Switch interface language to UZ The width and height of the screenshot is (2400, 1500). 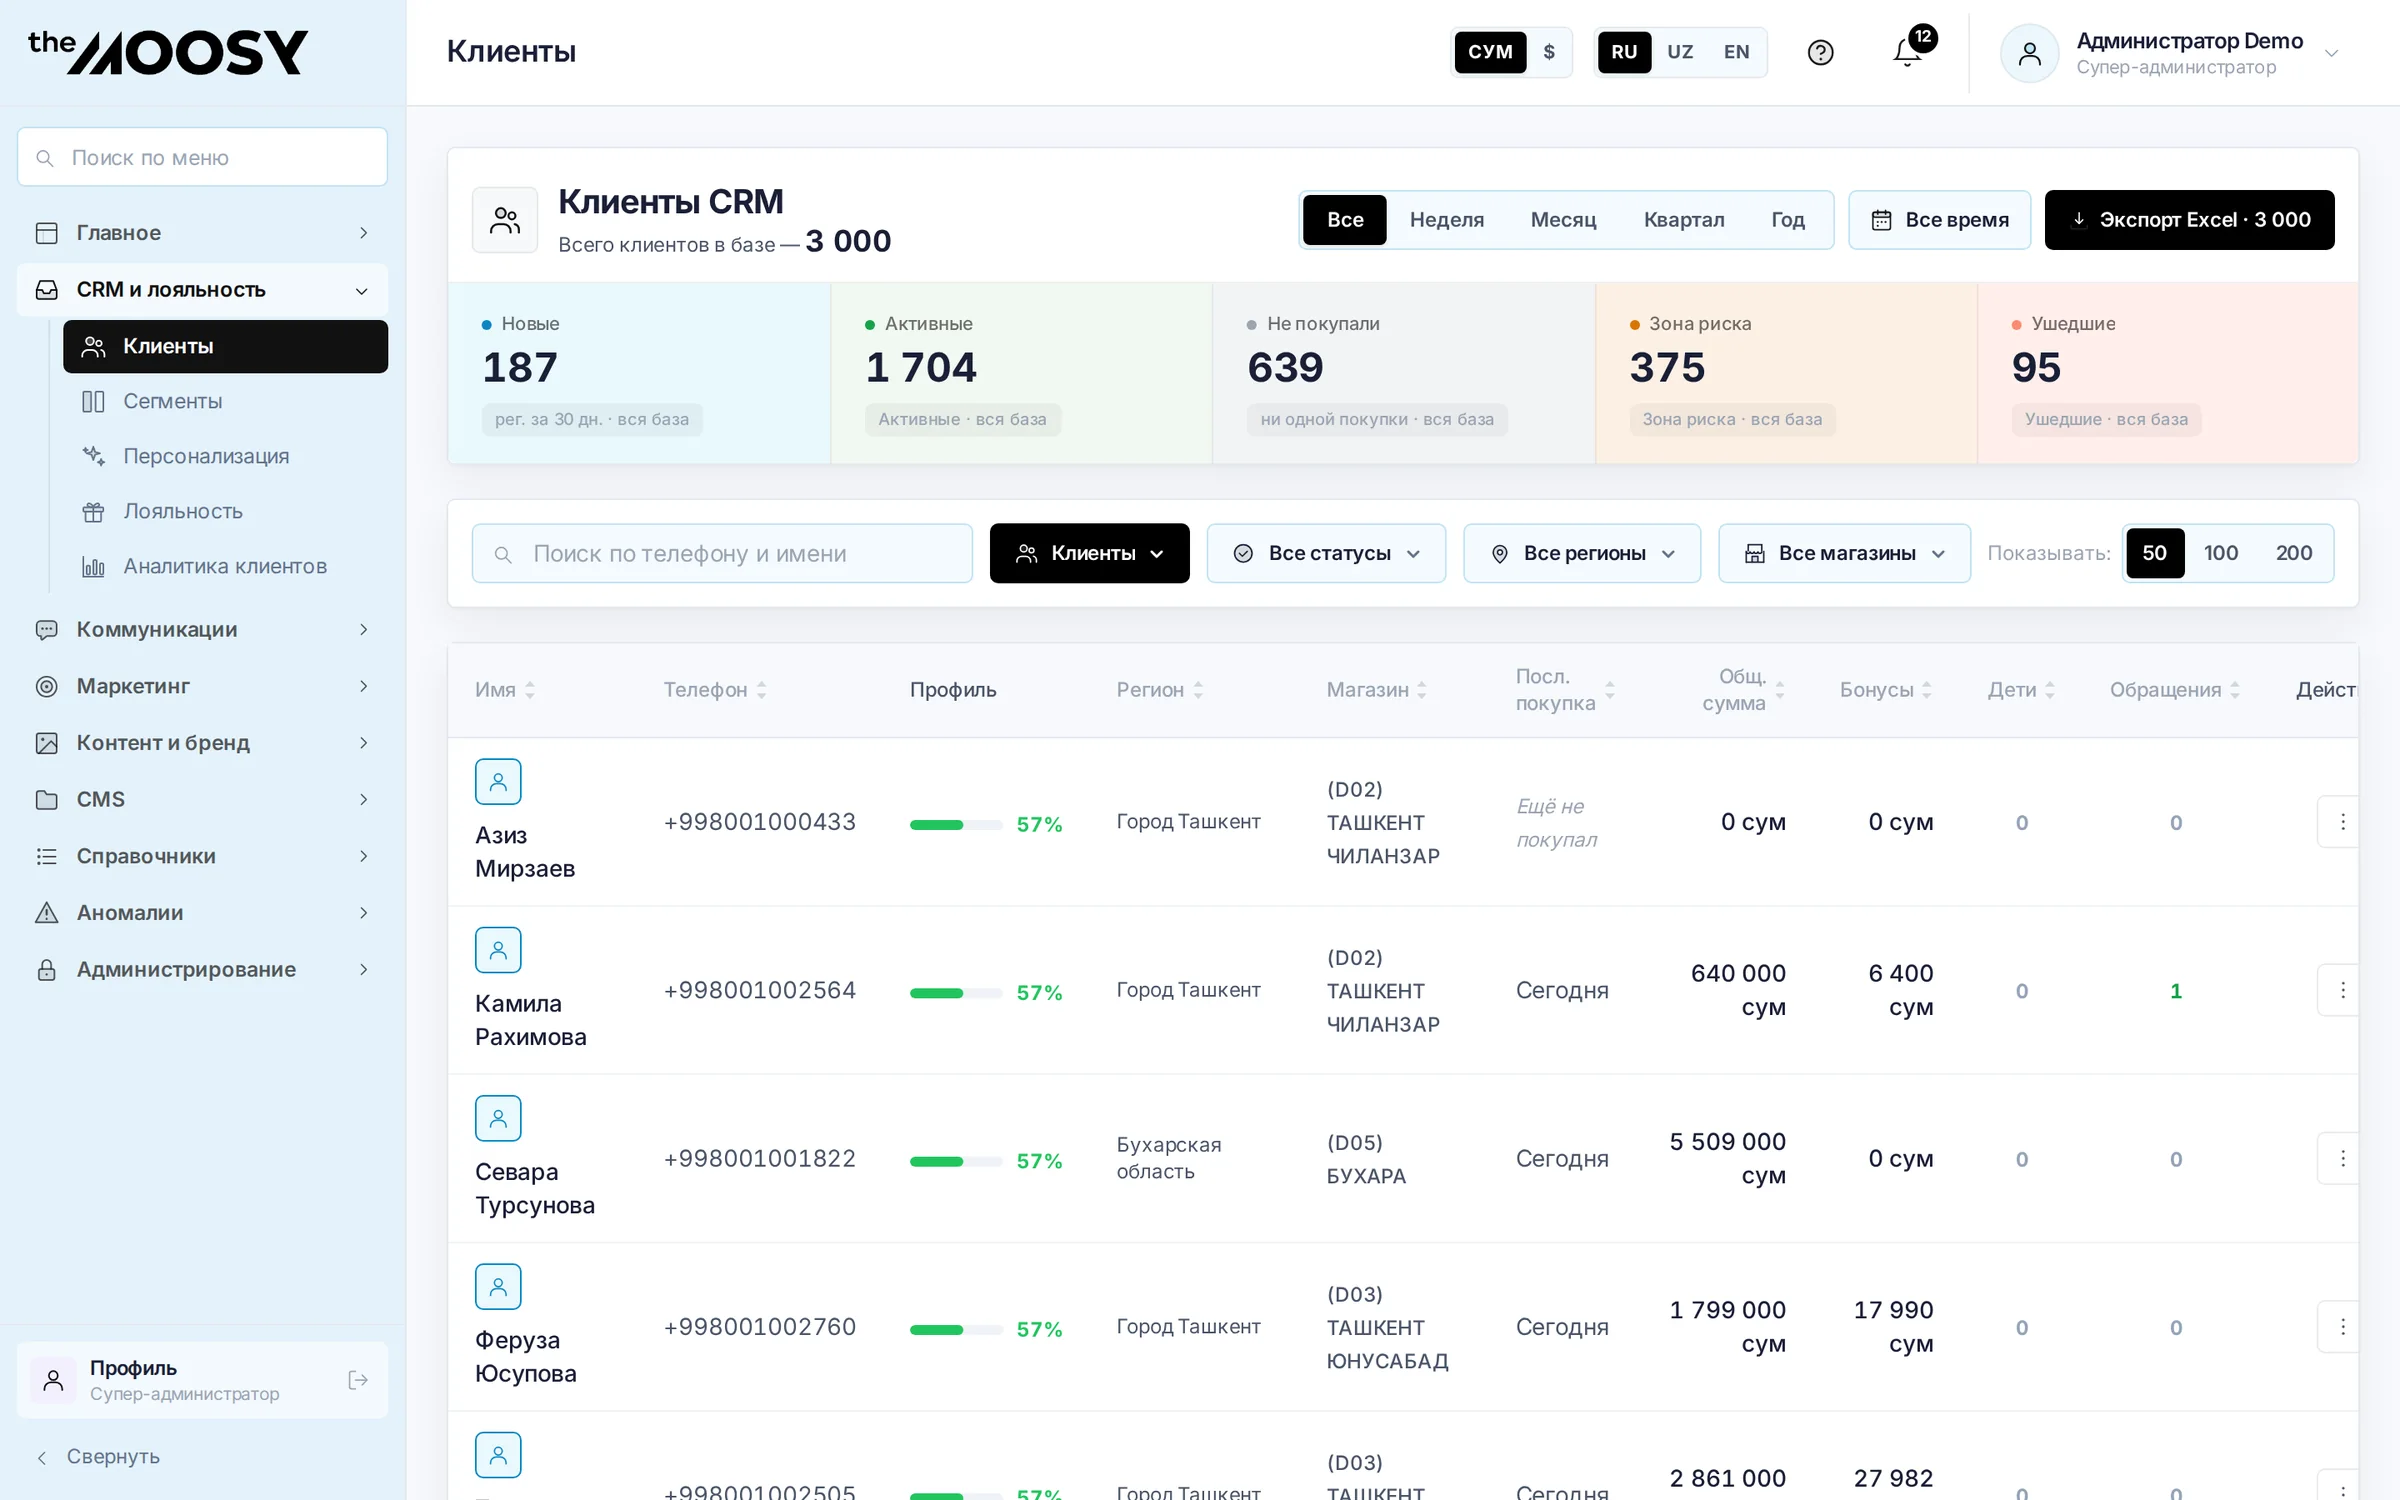pyautogui.click(x=1680, y=52)
